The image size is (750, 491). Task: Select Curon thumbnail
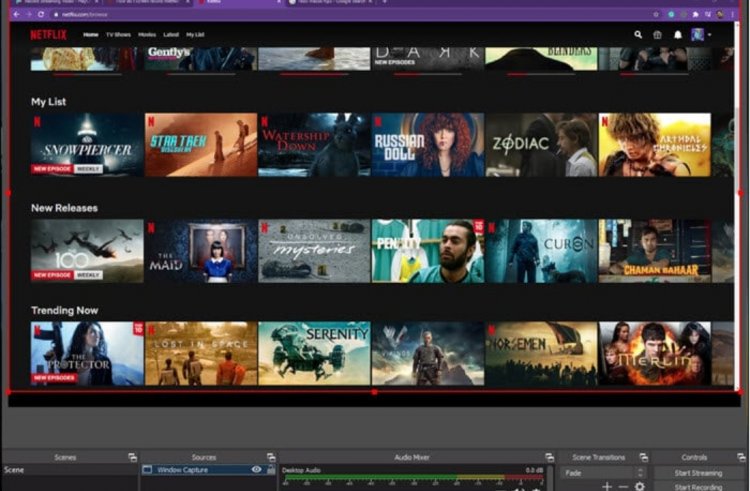[x=541, y=251]
